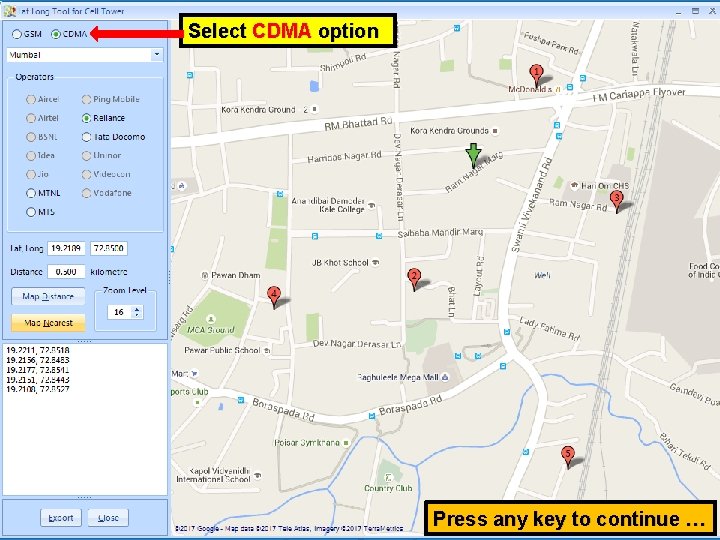Click red map marker number 3
Screen dimensions: 720x540
point(616,201)
